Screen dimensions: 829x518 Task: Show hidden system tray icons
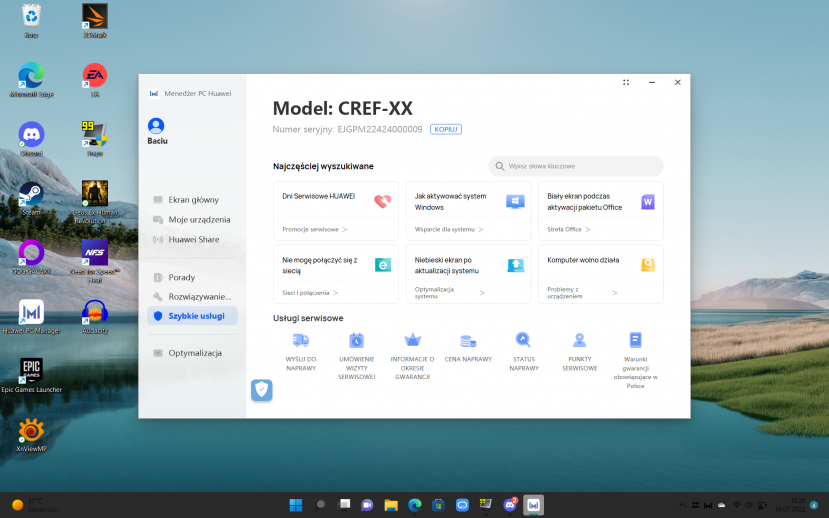682,505
